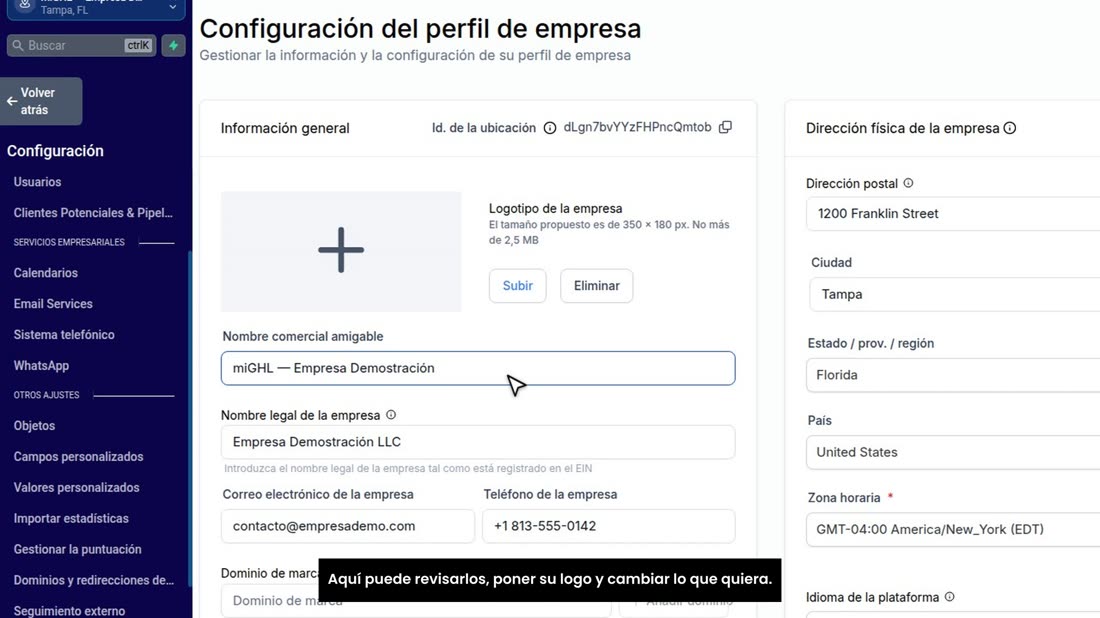
Task: Open Usuarios settings
Action: coord(37,182)
